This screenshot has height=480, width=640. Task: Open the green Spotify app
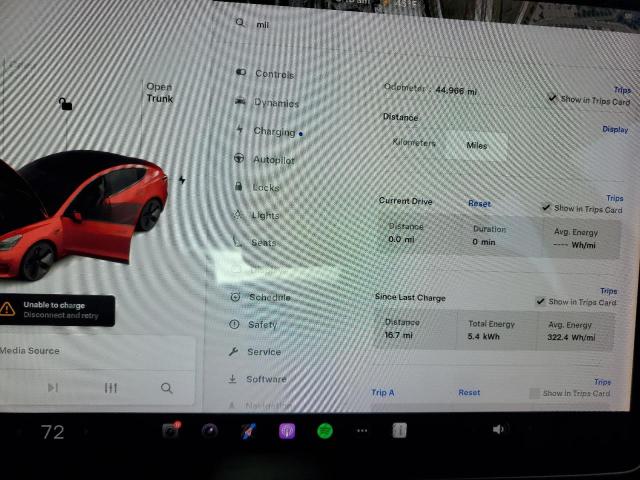pyautogui.click(x=325, y=431)
